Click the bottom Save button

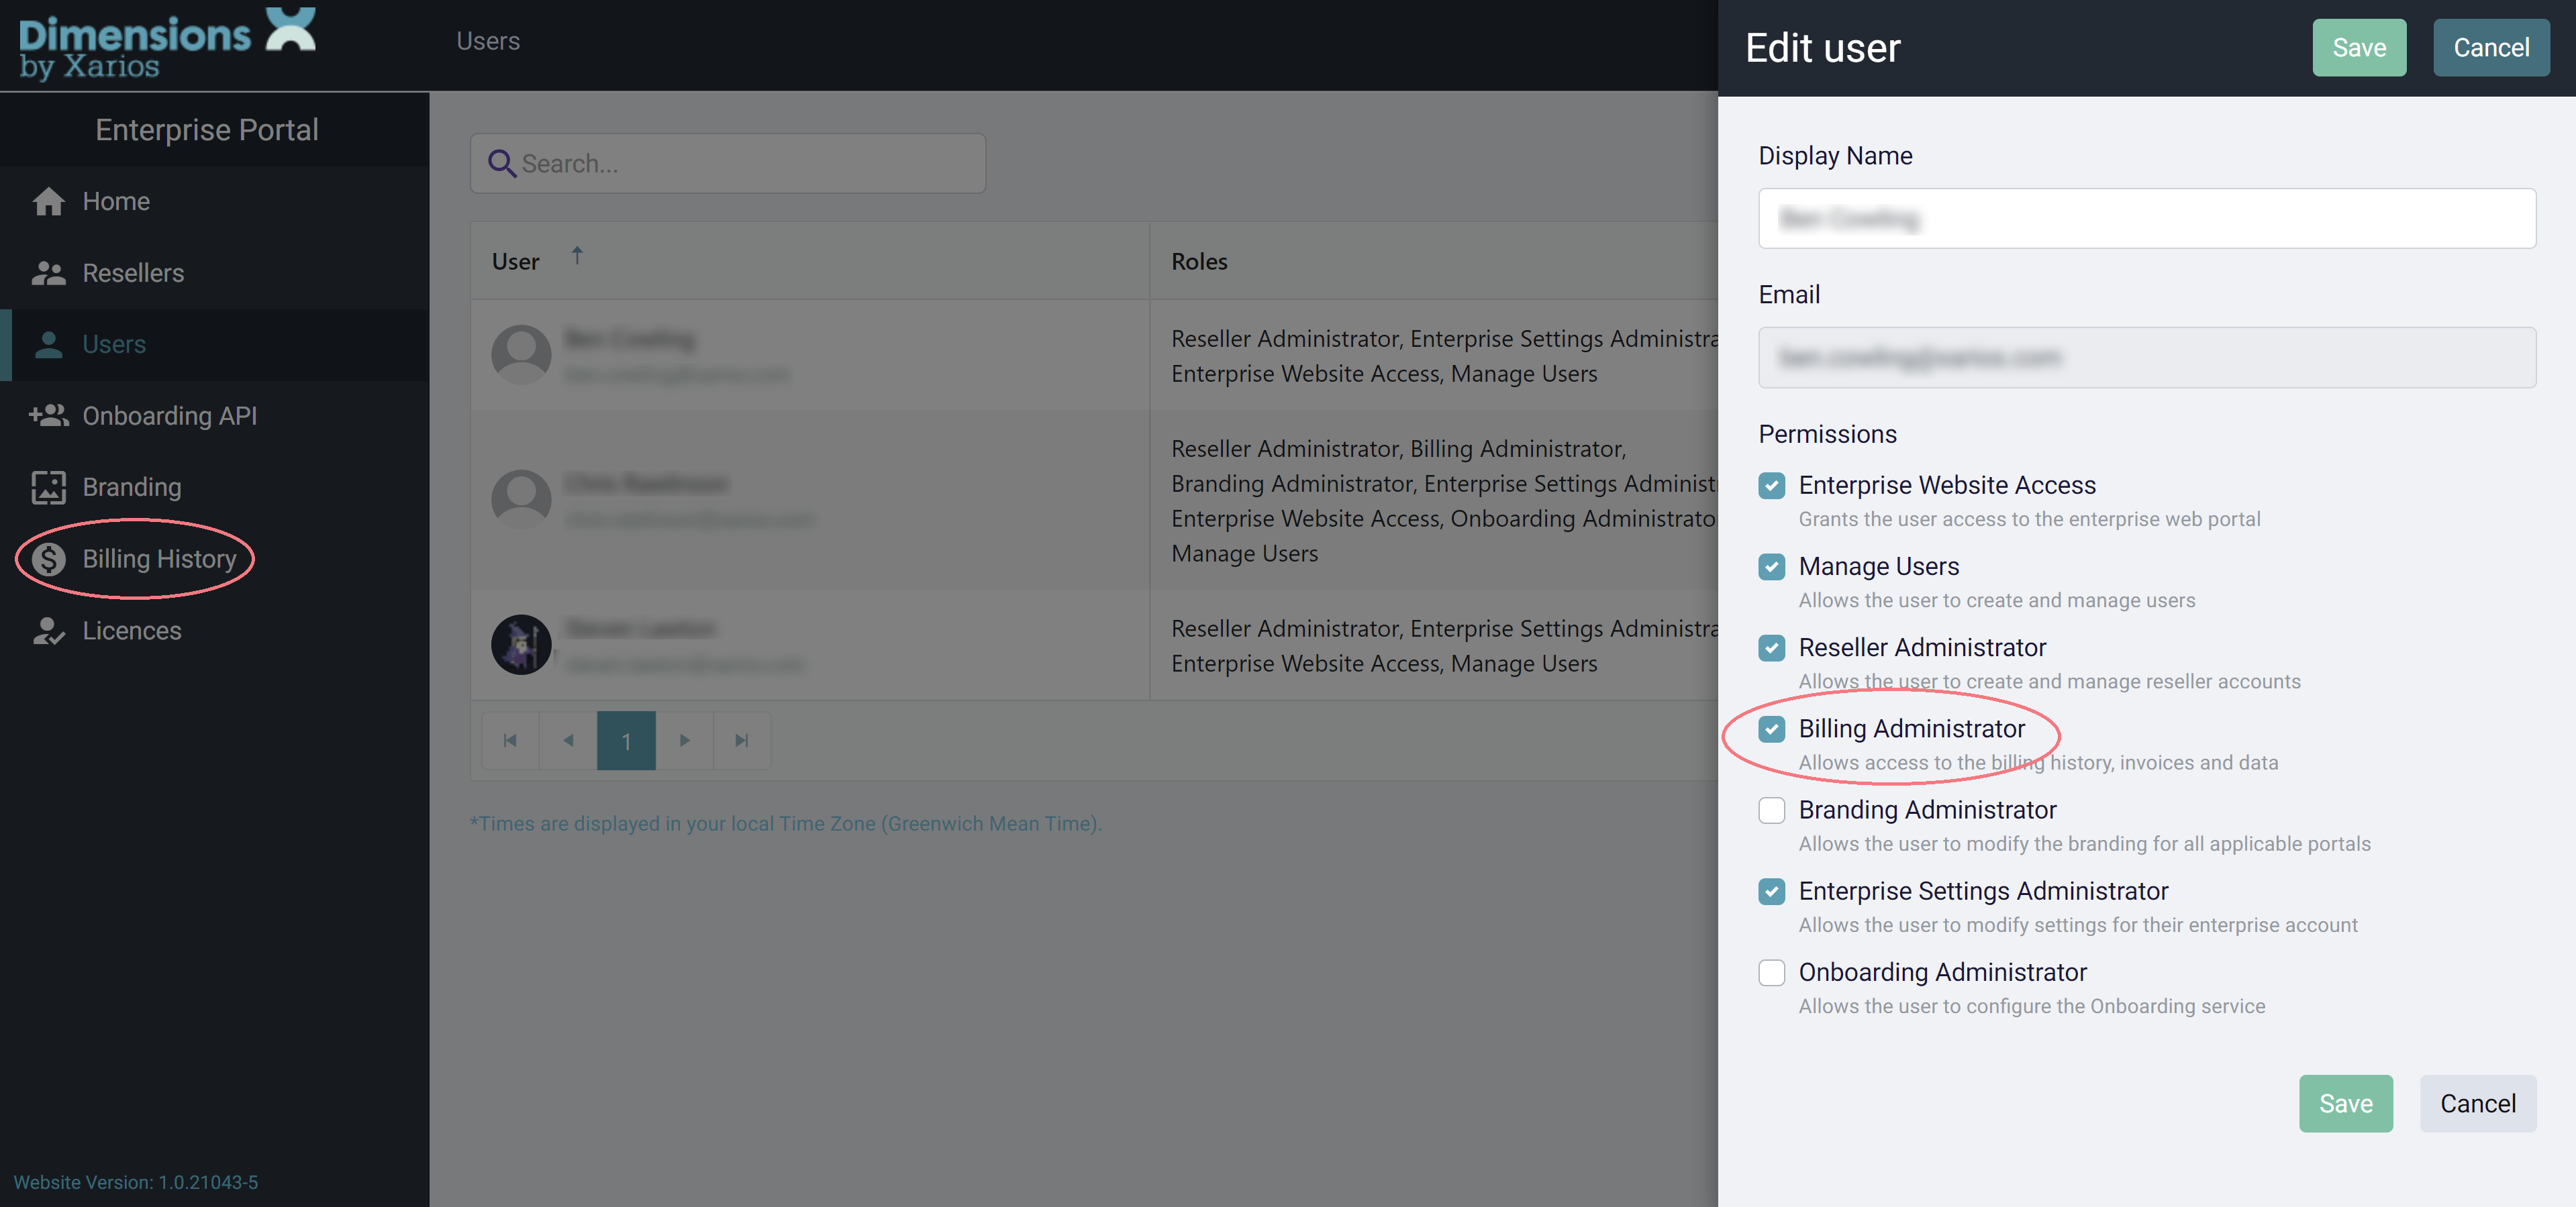click(2345, 1103)
